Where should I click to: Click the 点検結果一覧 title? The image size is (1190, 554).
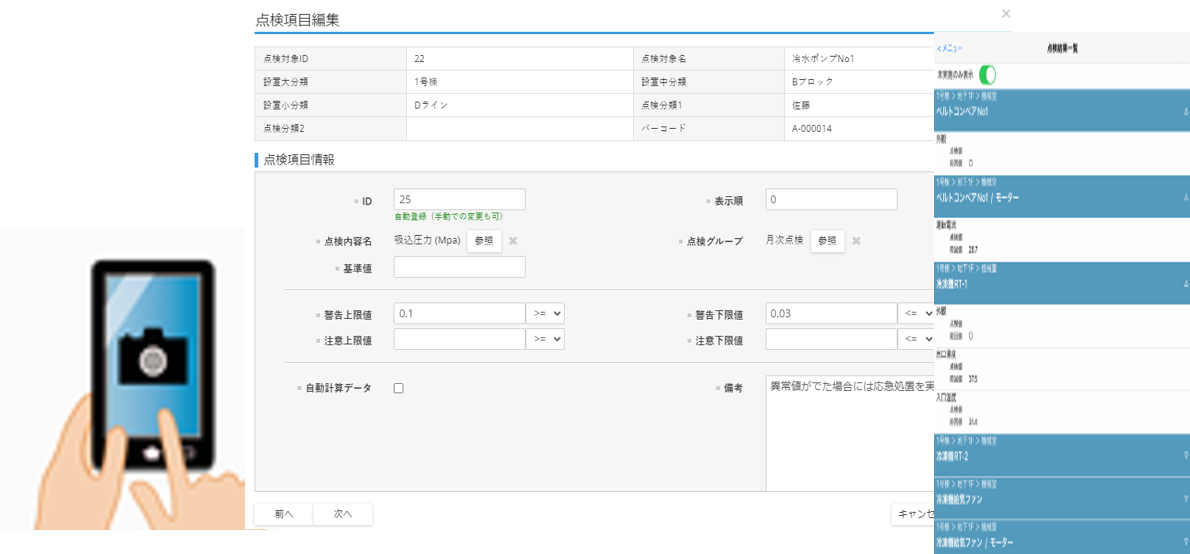click(1062, 48)
